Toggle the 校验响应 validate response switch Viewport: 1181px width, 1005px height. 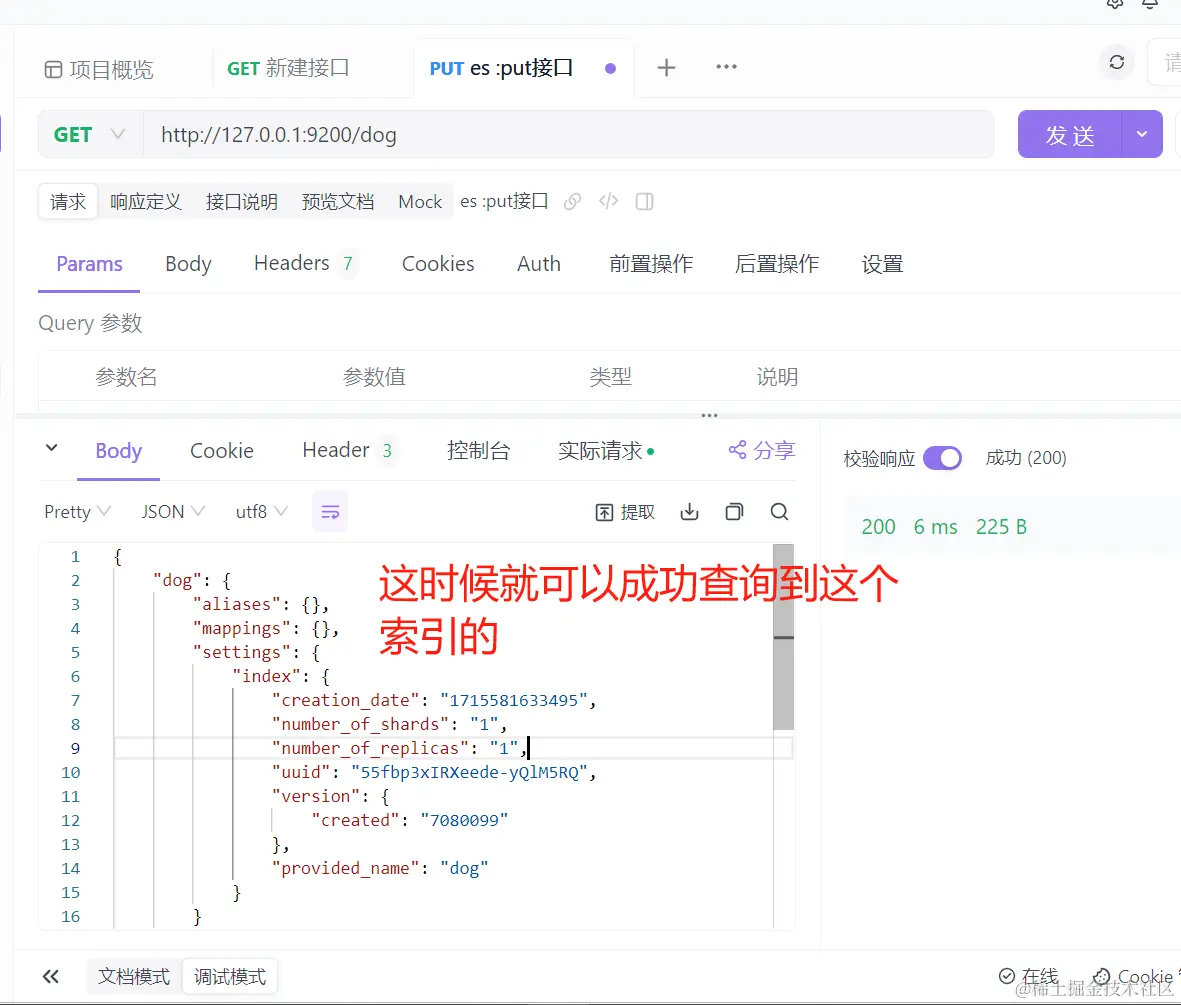click(x=942, y=458)
